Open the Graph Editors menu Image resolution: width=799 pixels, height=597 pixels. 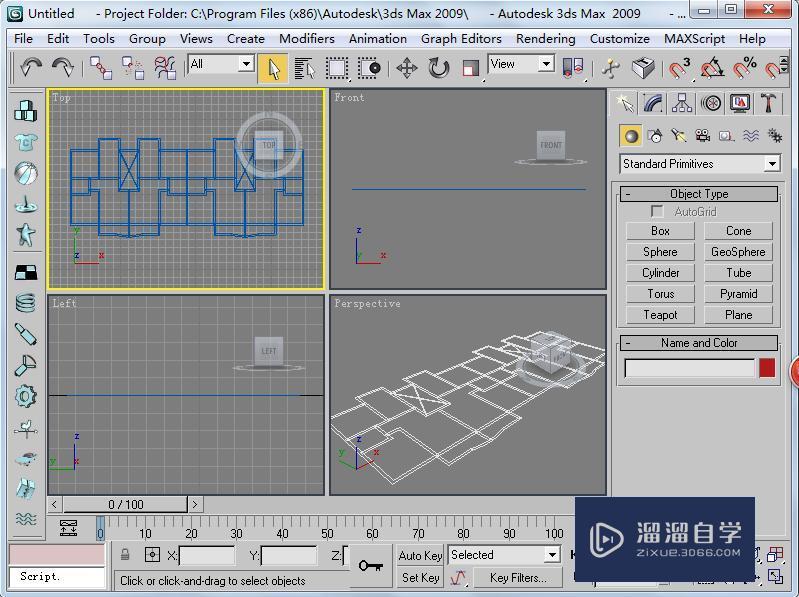point(461,39)
